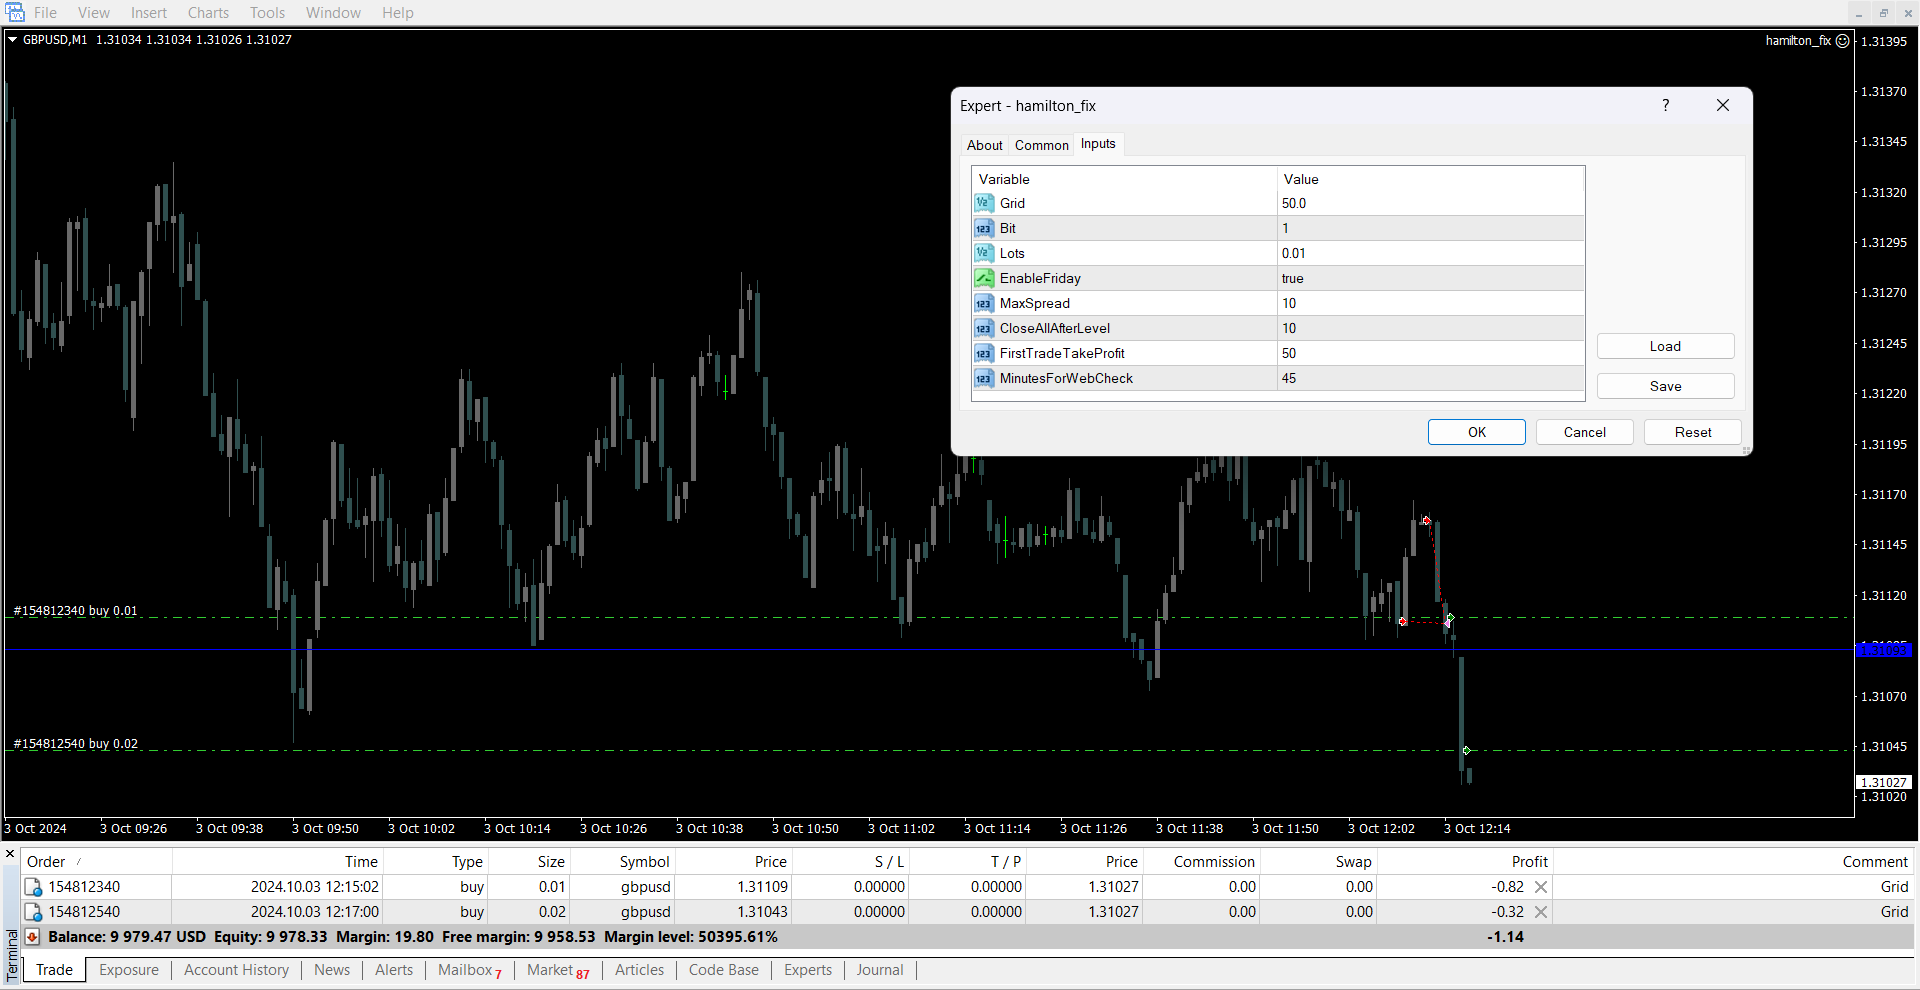Expand the GBPUSD,M1 chart title arrow
Viewport: 1920px width, 990px height.
[x=13, y=40]
